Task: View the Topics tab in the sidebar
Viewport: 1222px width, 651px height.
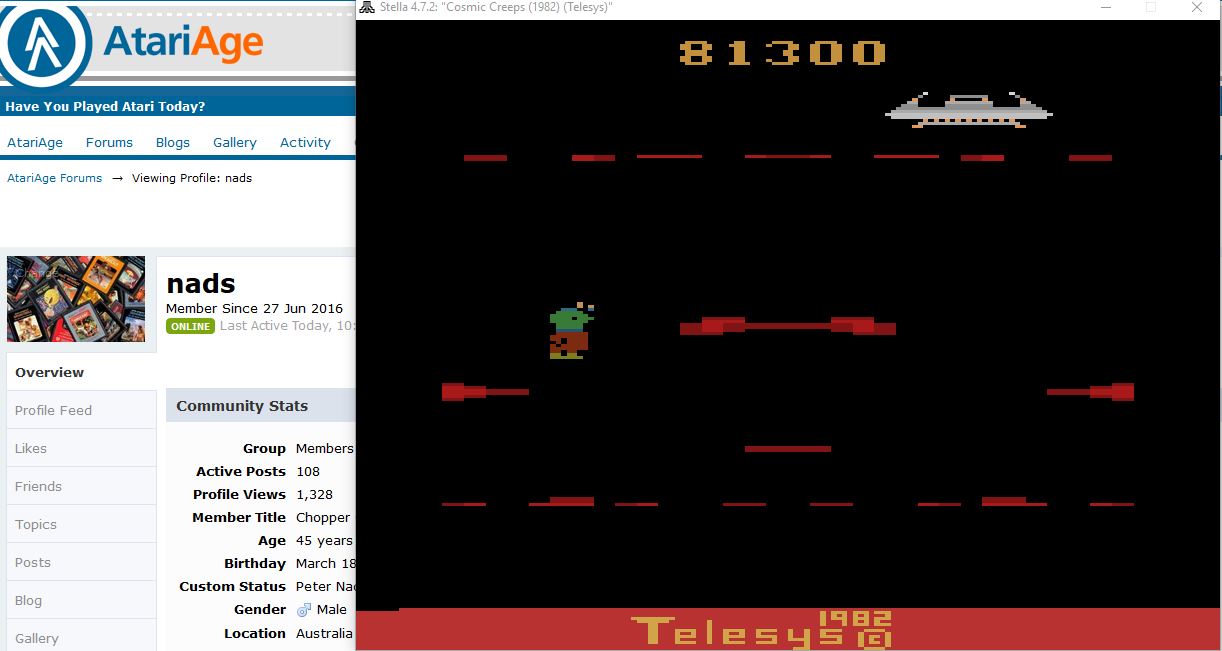Action: click(x=36, y=524)
